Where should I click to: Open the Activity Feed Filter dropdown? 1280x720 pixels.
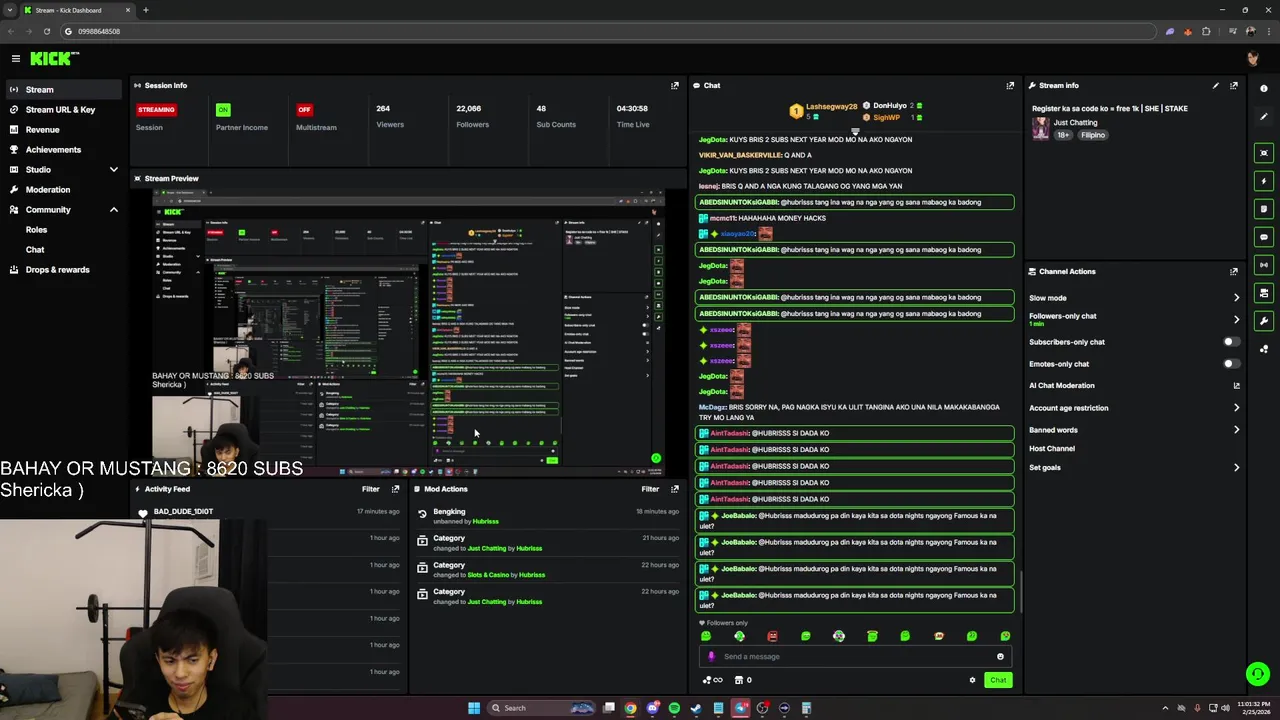[x=370, y=489]
